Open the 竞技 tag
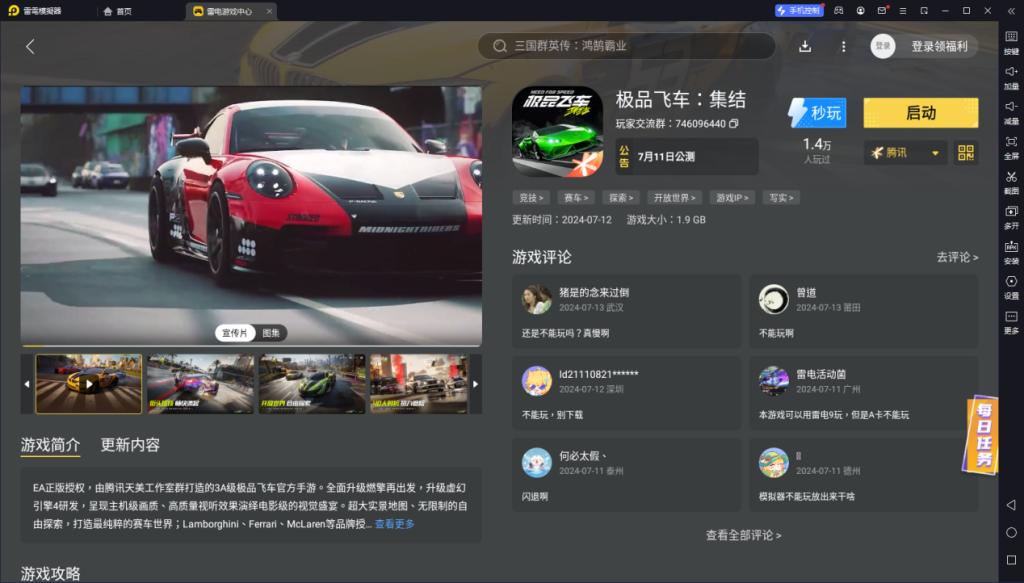This screenshot has height=583, width=1024. pyautogui.click(x=531, y=198)
